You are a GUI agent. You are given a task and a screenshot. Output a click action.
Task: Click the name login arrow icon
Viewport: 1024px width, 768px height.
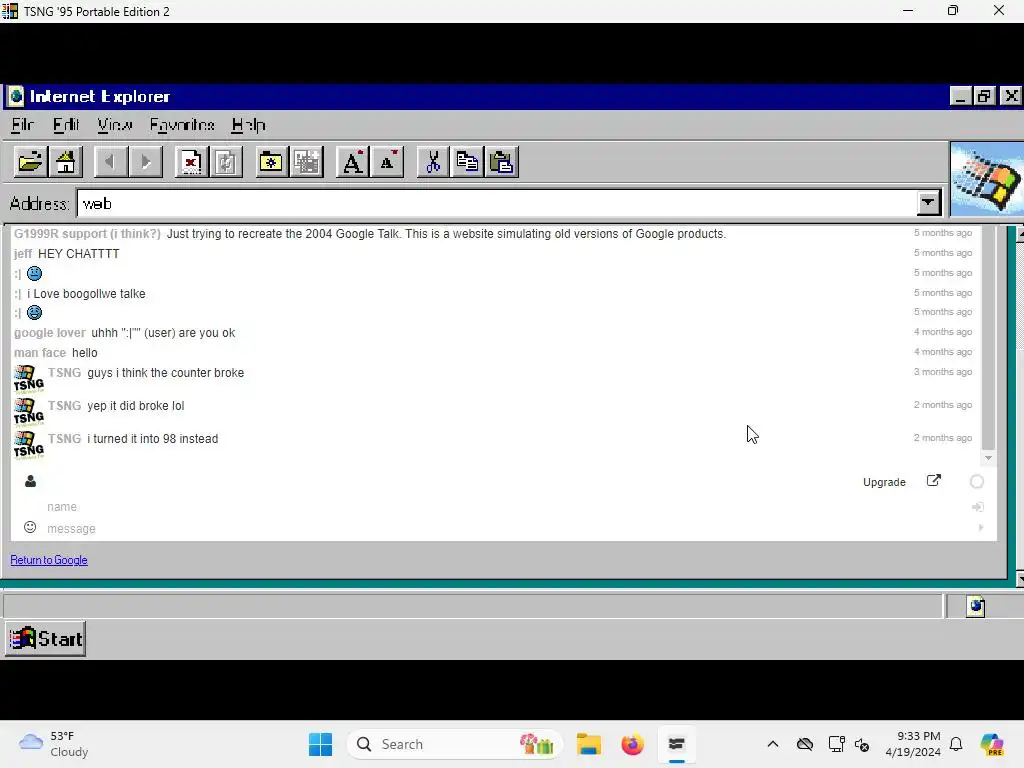click(978, 507)
